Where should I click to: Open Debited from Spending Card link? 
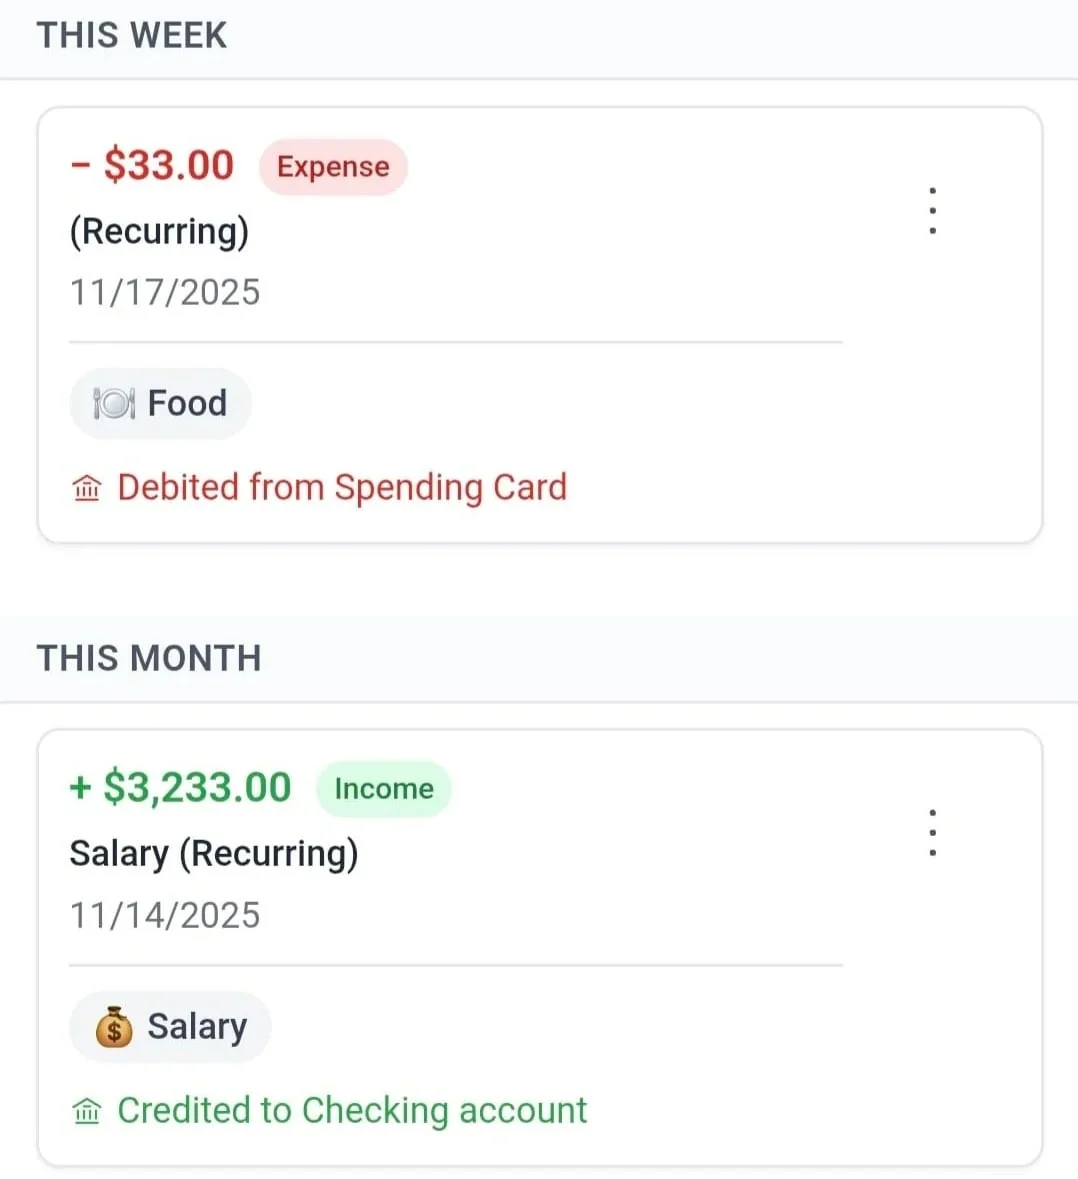tap(342, 488)
